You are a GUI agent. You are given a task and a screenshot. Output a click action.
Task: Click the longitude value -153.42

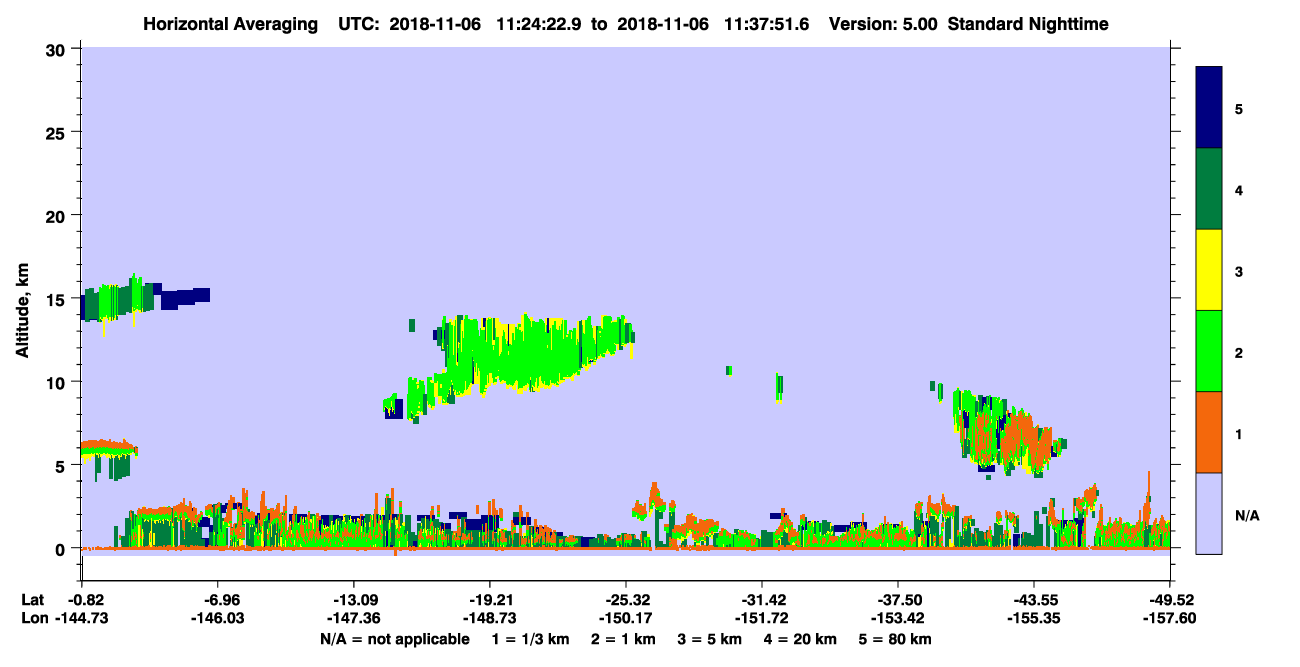pos(897,619)
